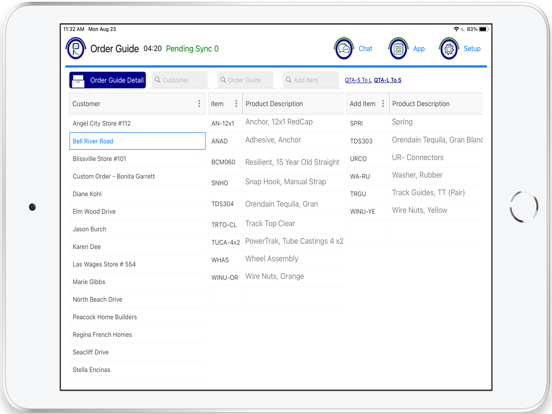
Task: Select item WINU-OR
Action: 225,277
